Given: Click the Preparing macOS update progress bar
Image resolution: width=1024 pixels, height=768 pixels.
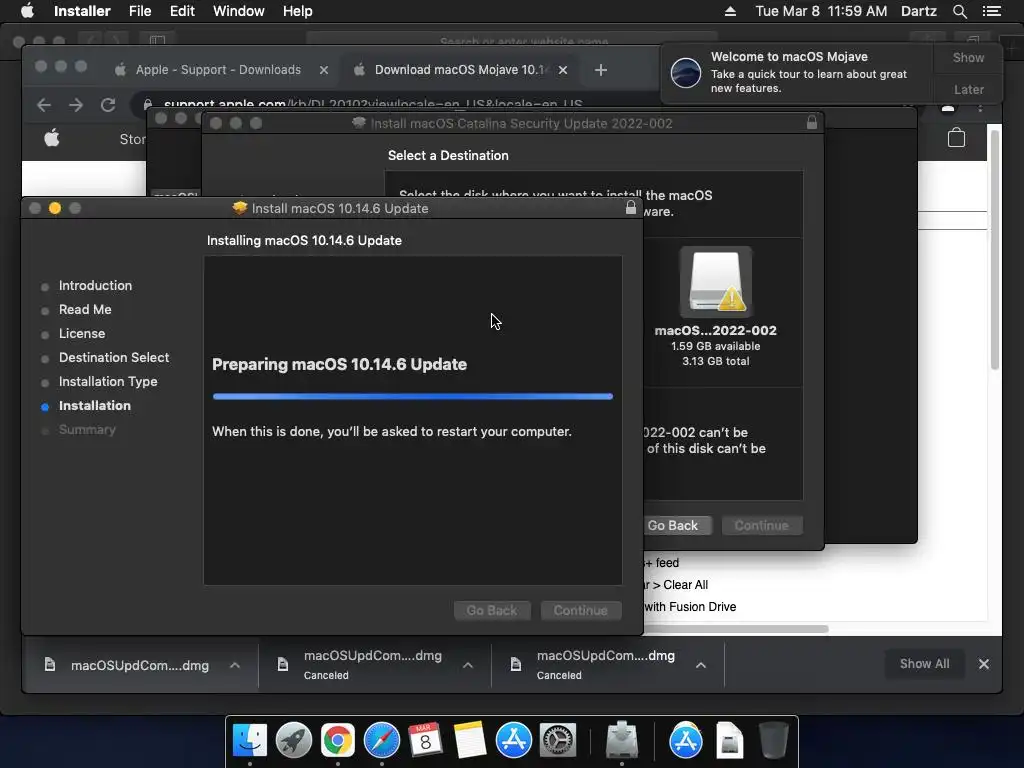Looking at the screenshot, I should click(x=413, y=396).
